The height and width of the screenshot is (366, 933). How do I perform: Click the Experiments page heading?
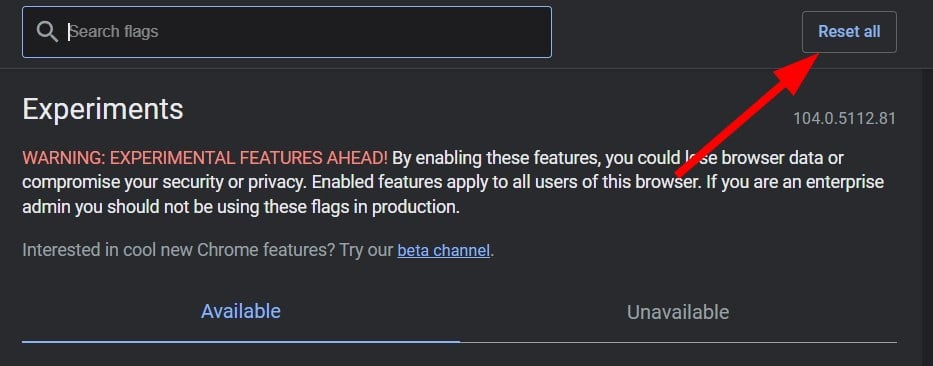point(103,109)
